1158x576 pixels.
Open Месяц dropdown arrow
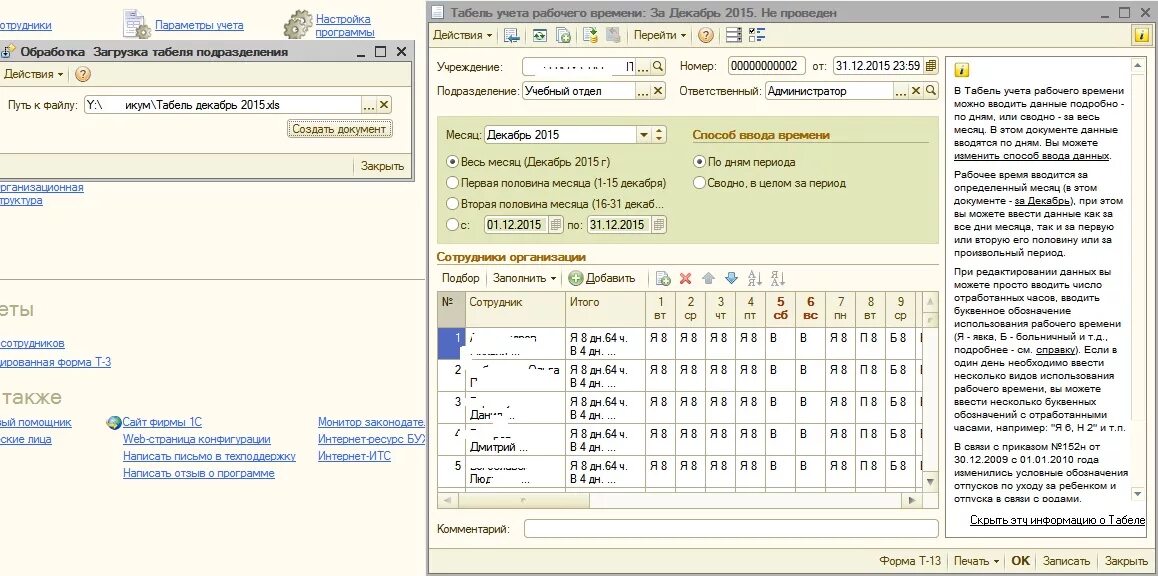click(643, 135)
